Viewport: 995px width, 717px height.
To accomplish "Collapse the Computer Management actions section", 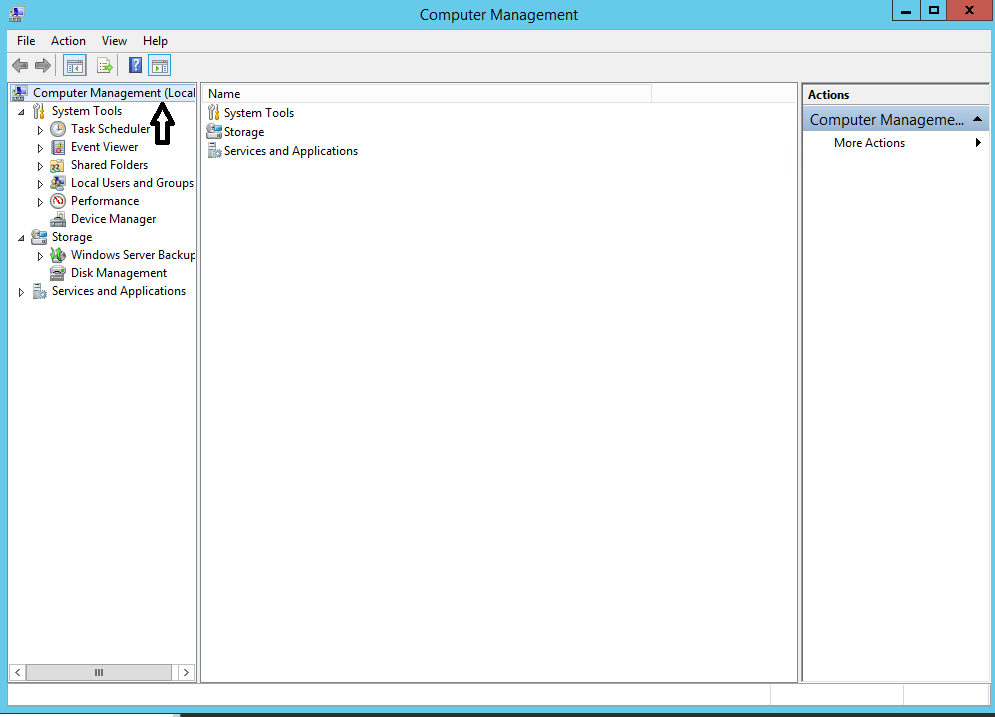I will coord(977,119).
